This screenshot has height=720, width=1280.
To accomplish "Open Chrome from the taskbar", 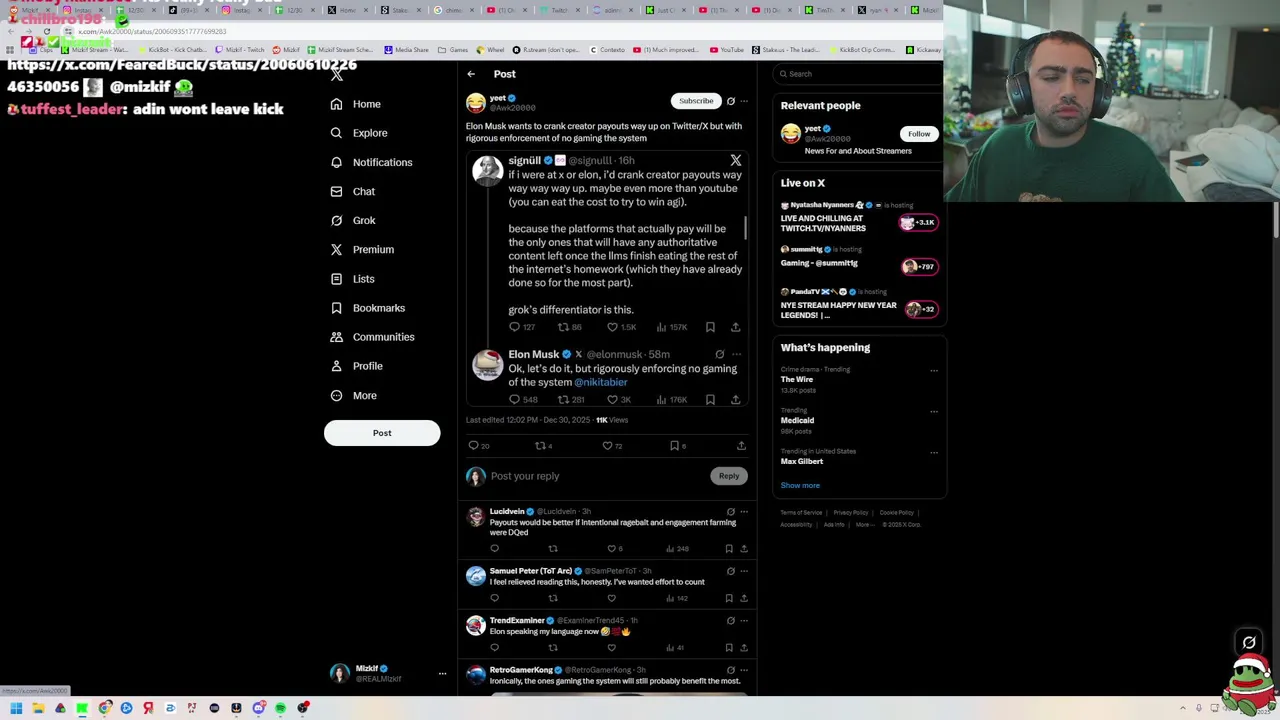I will (104, 708).
